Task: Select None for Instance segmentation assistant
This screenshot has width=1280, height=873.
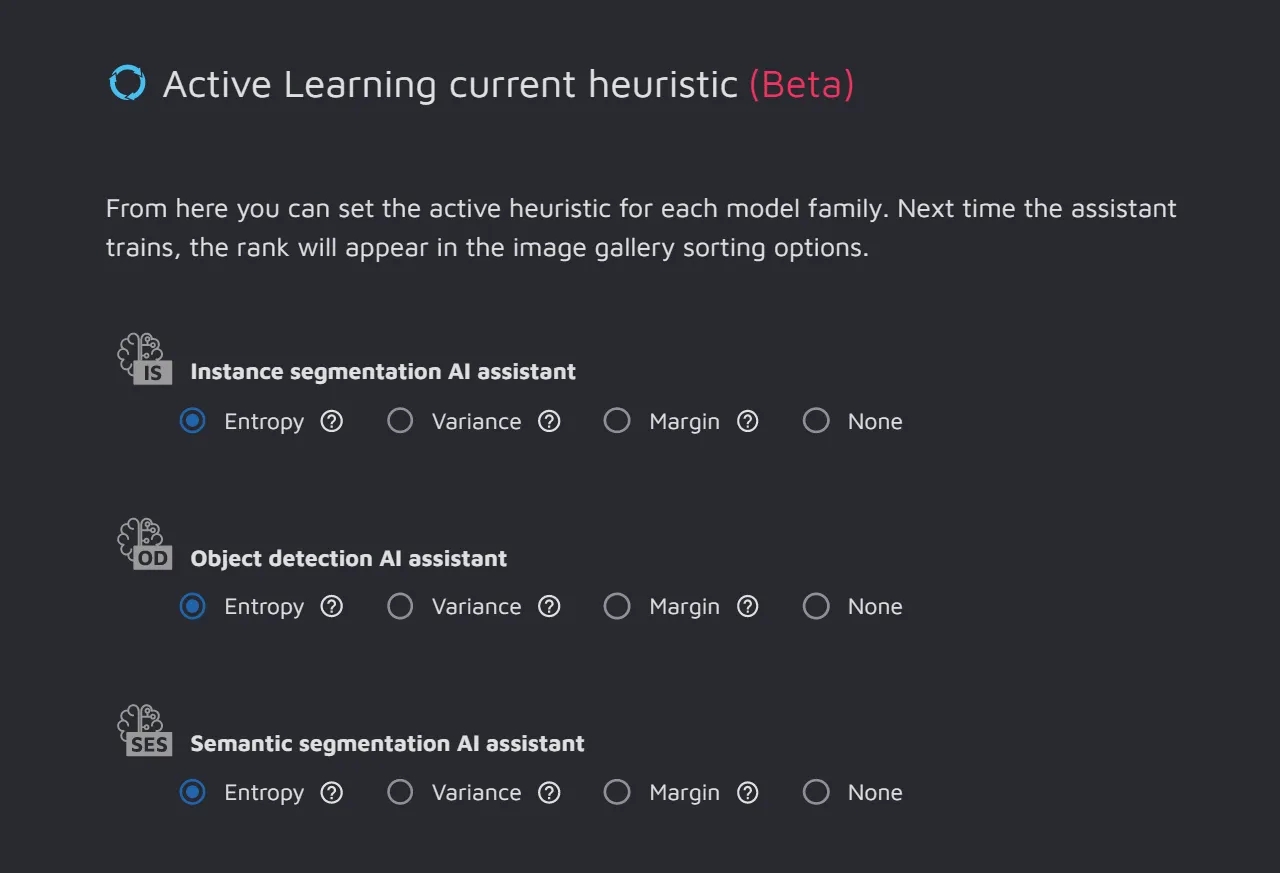Action: click(x=816, y=421)
